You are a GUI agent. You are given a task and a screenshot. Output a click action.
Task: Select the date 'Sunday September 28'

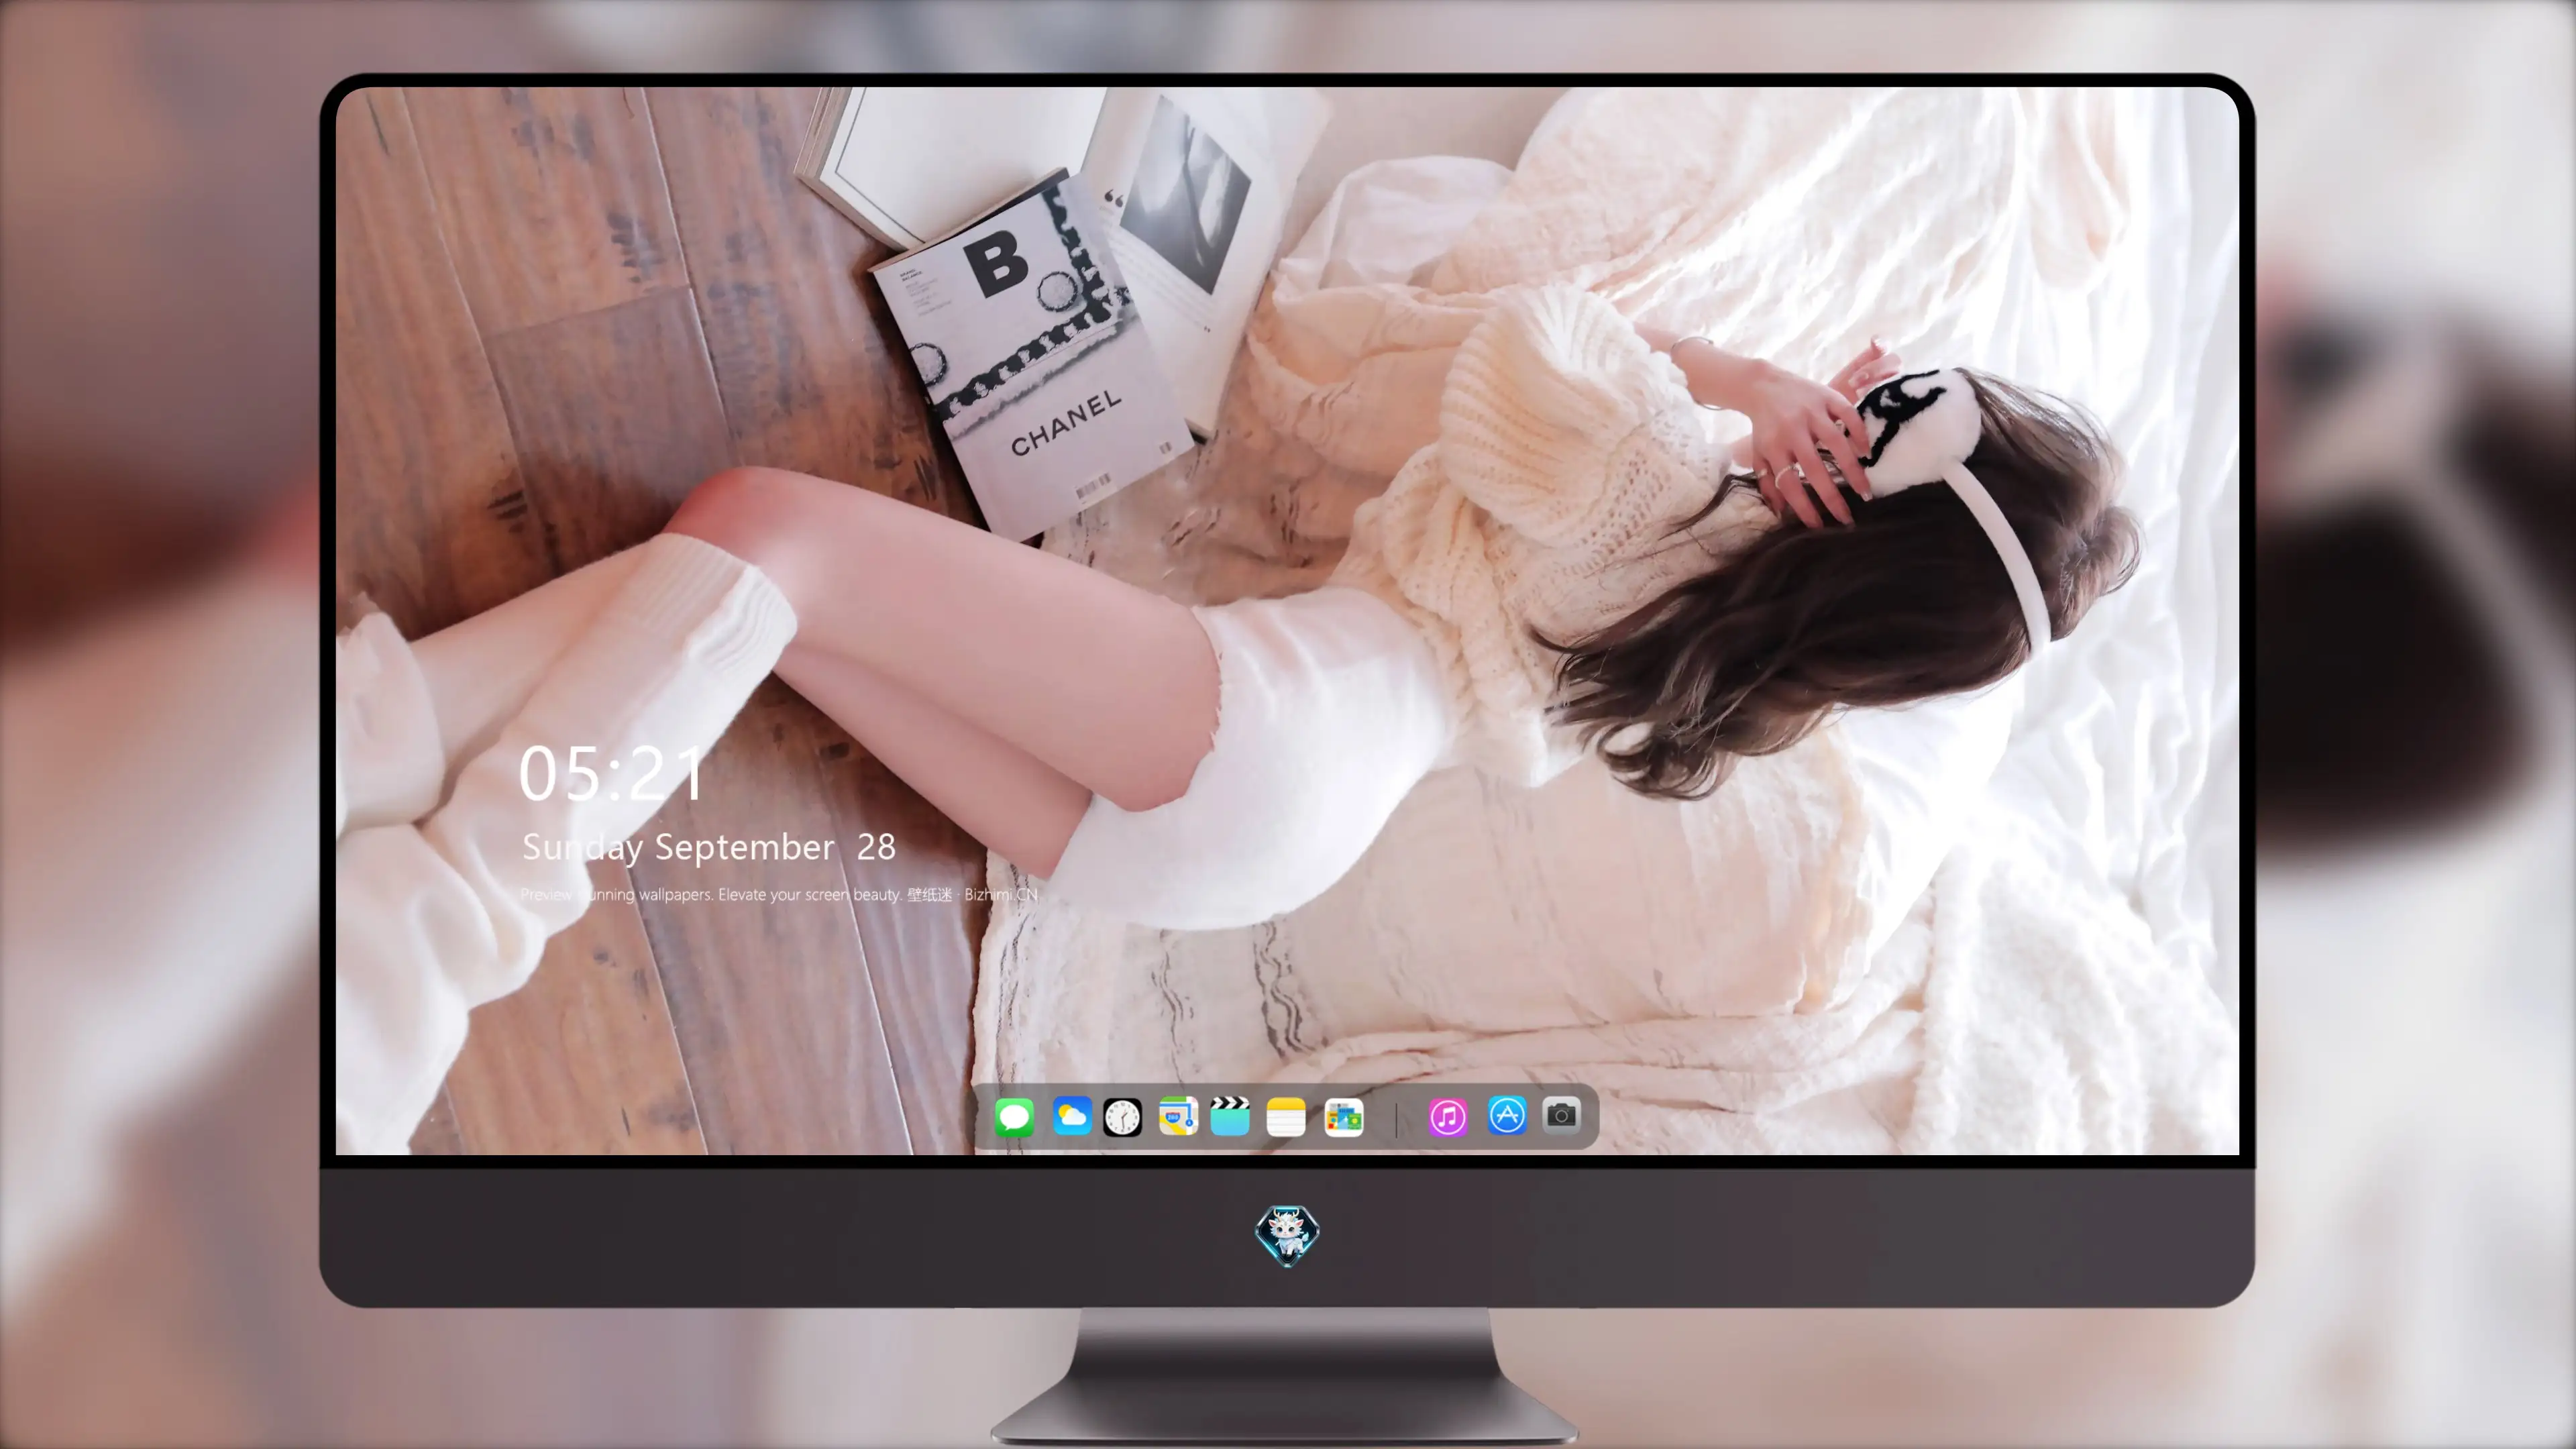click(x=708, y=847)
